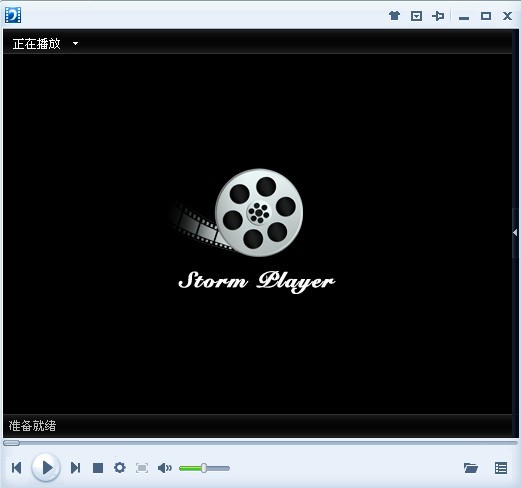The width and height of the screenshot is (521, 488).
Task: Expand the right side panel arrow
Action: coord(515,233)
